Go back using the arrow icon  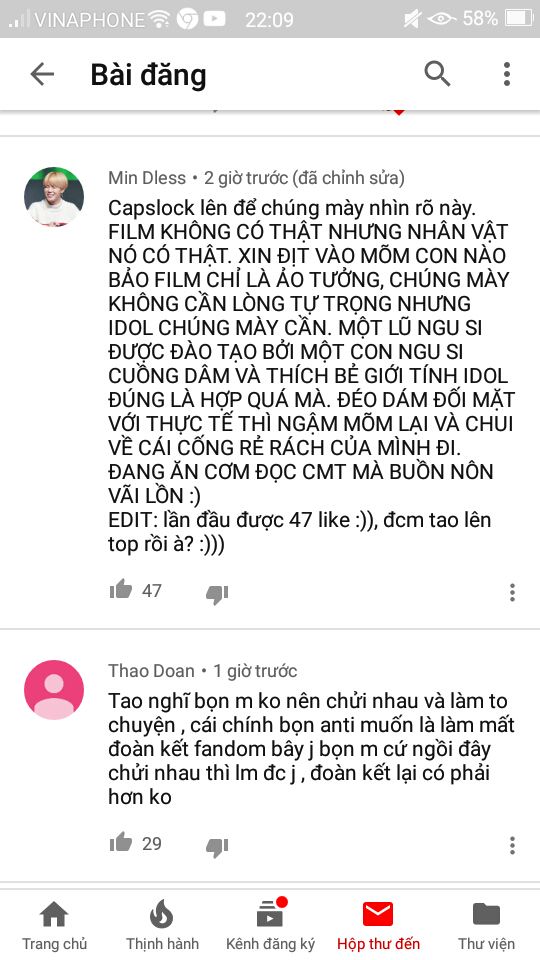[x=42, y=75]
